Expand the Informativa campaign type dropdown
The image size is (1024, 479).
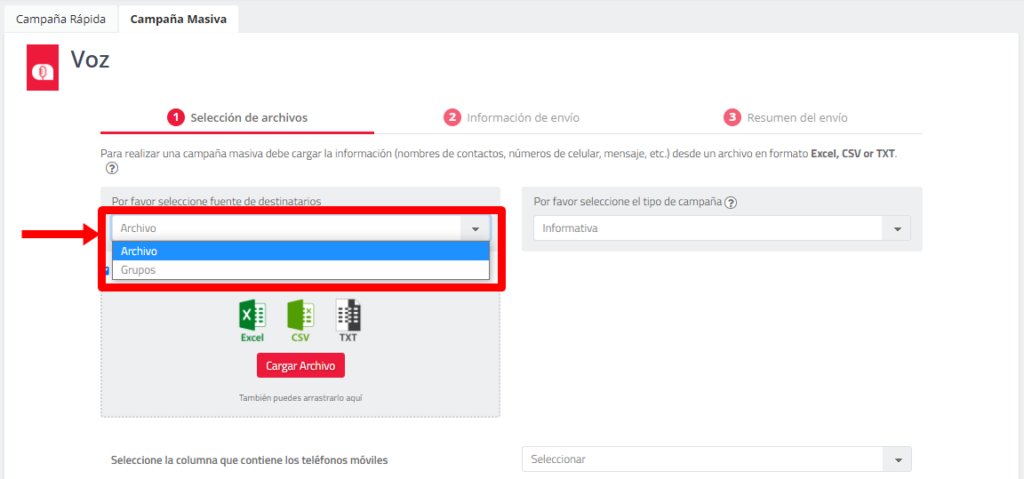pyautogui.click(x=896, y=229)
